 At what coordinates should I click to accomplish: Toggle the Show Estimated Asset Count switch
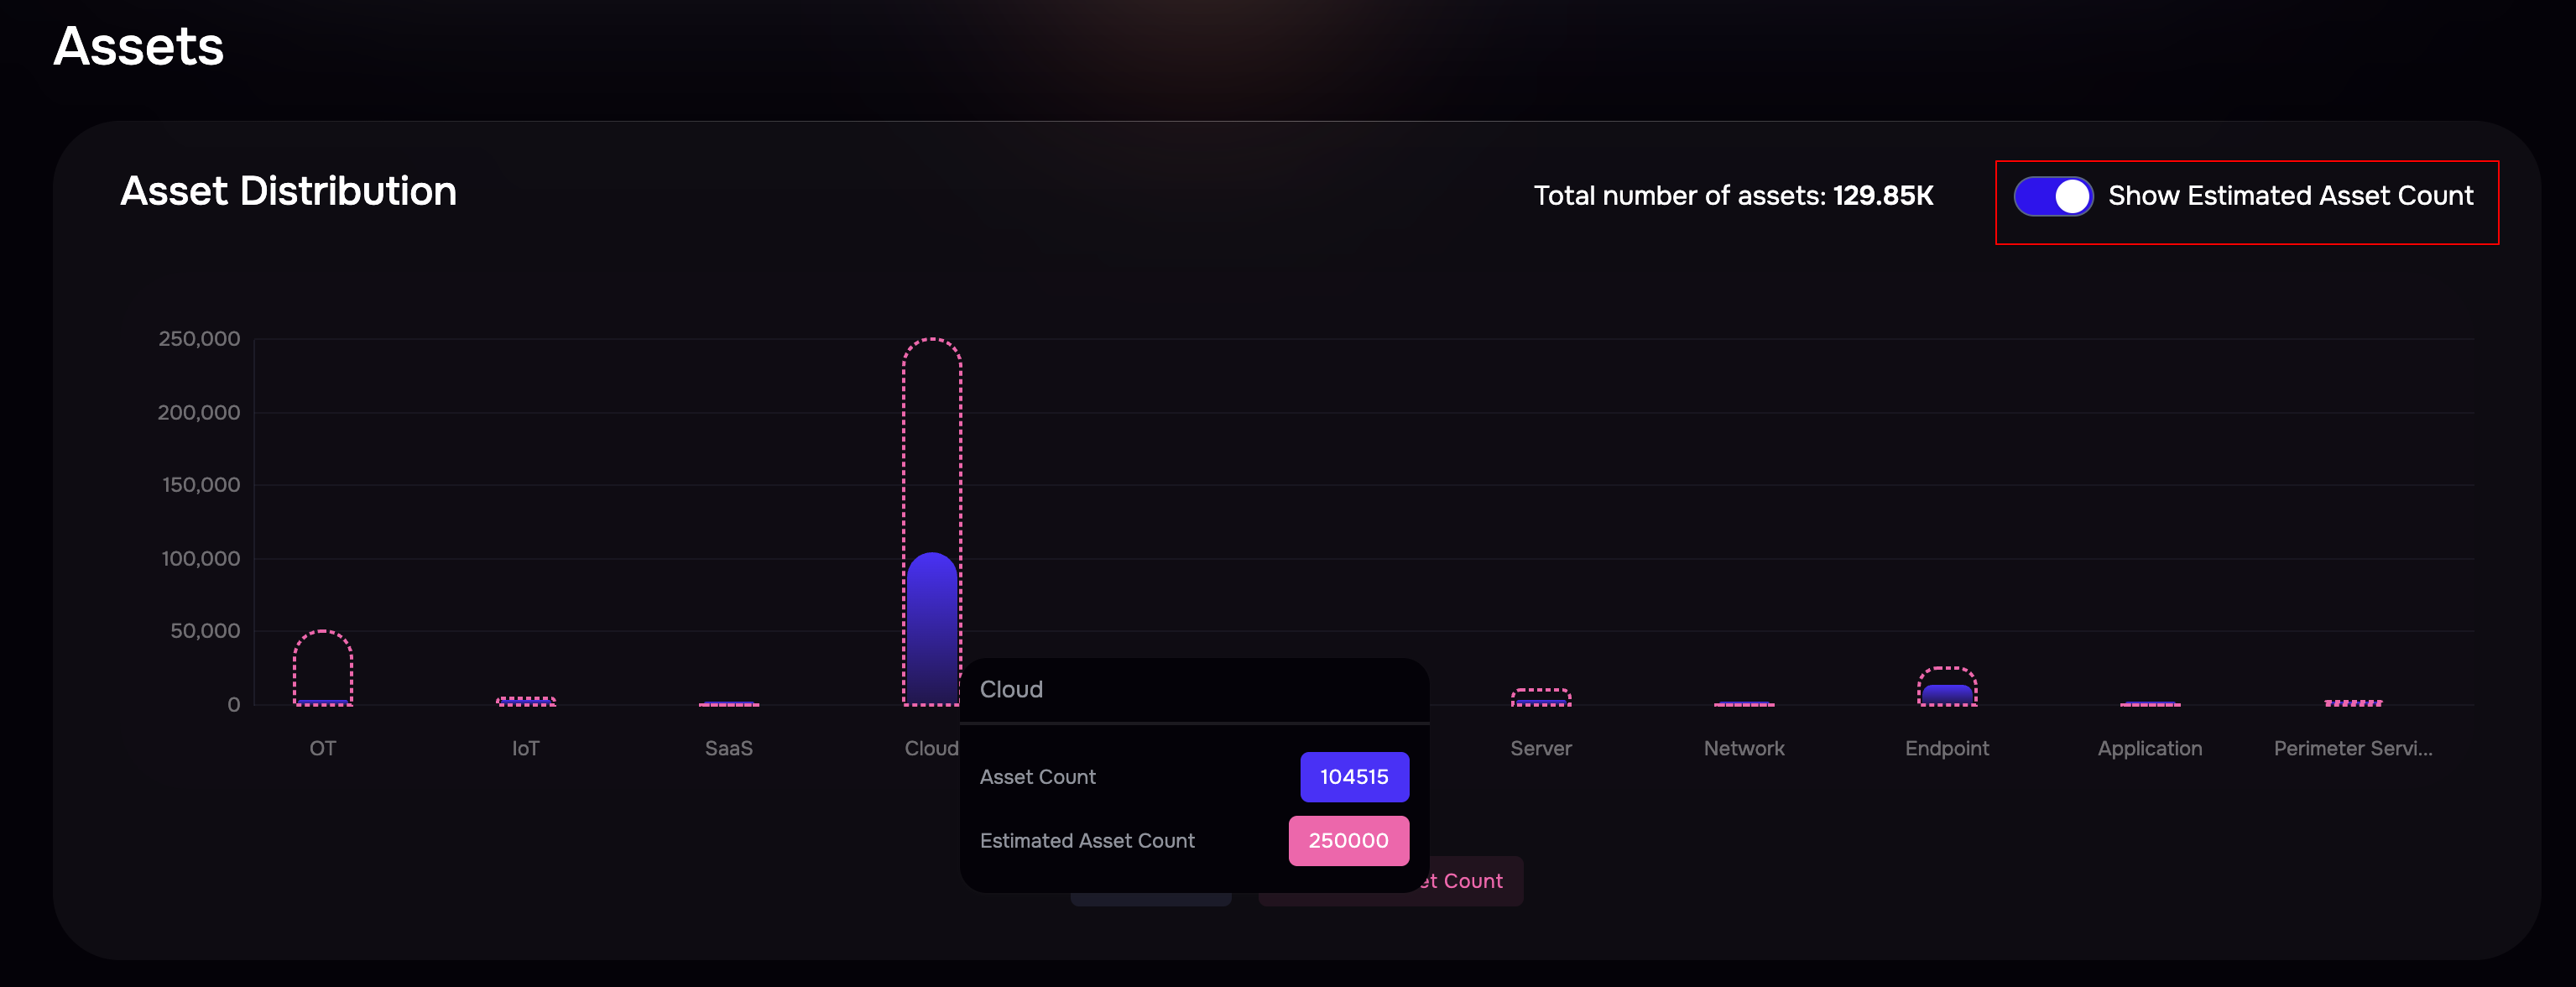tap(2052, 196)
